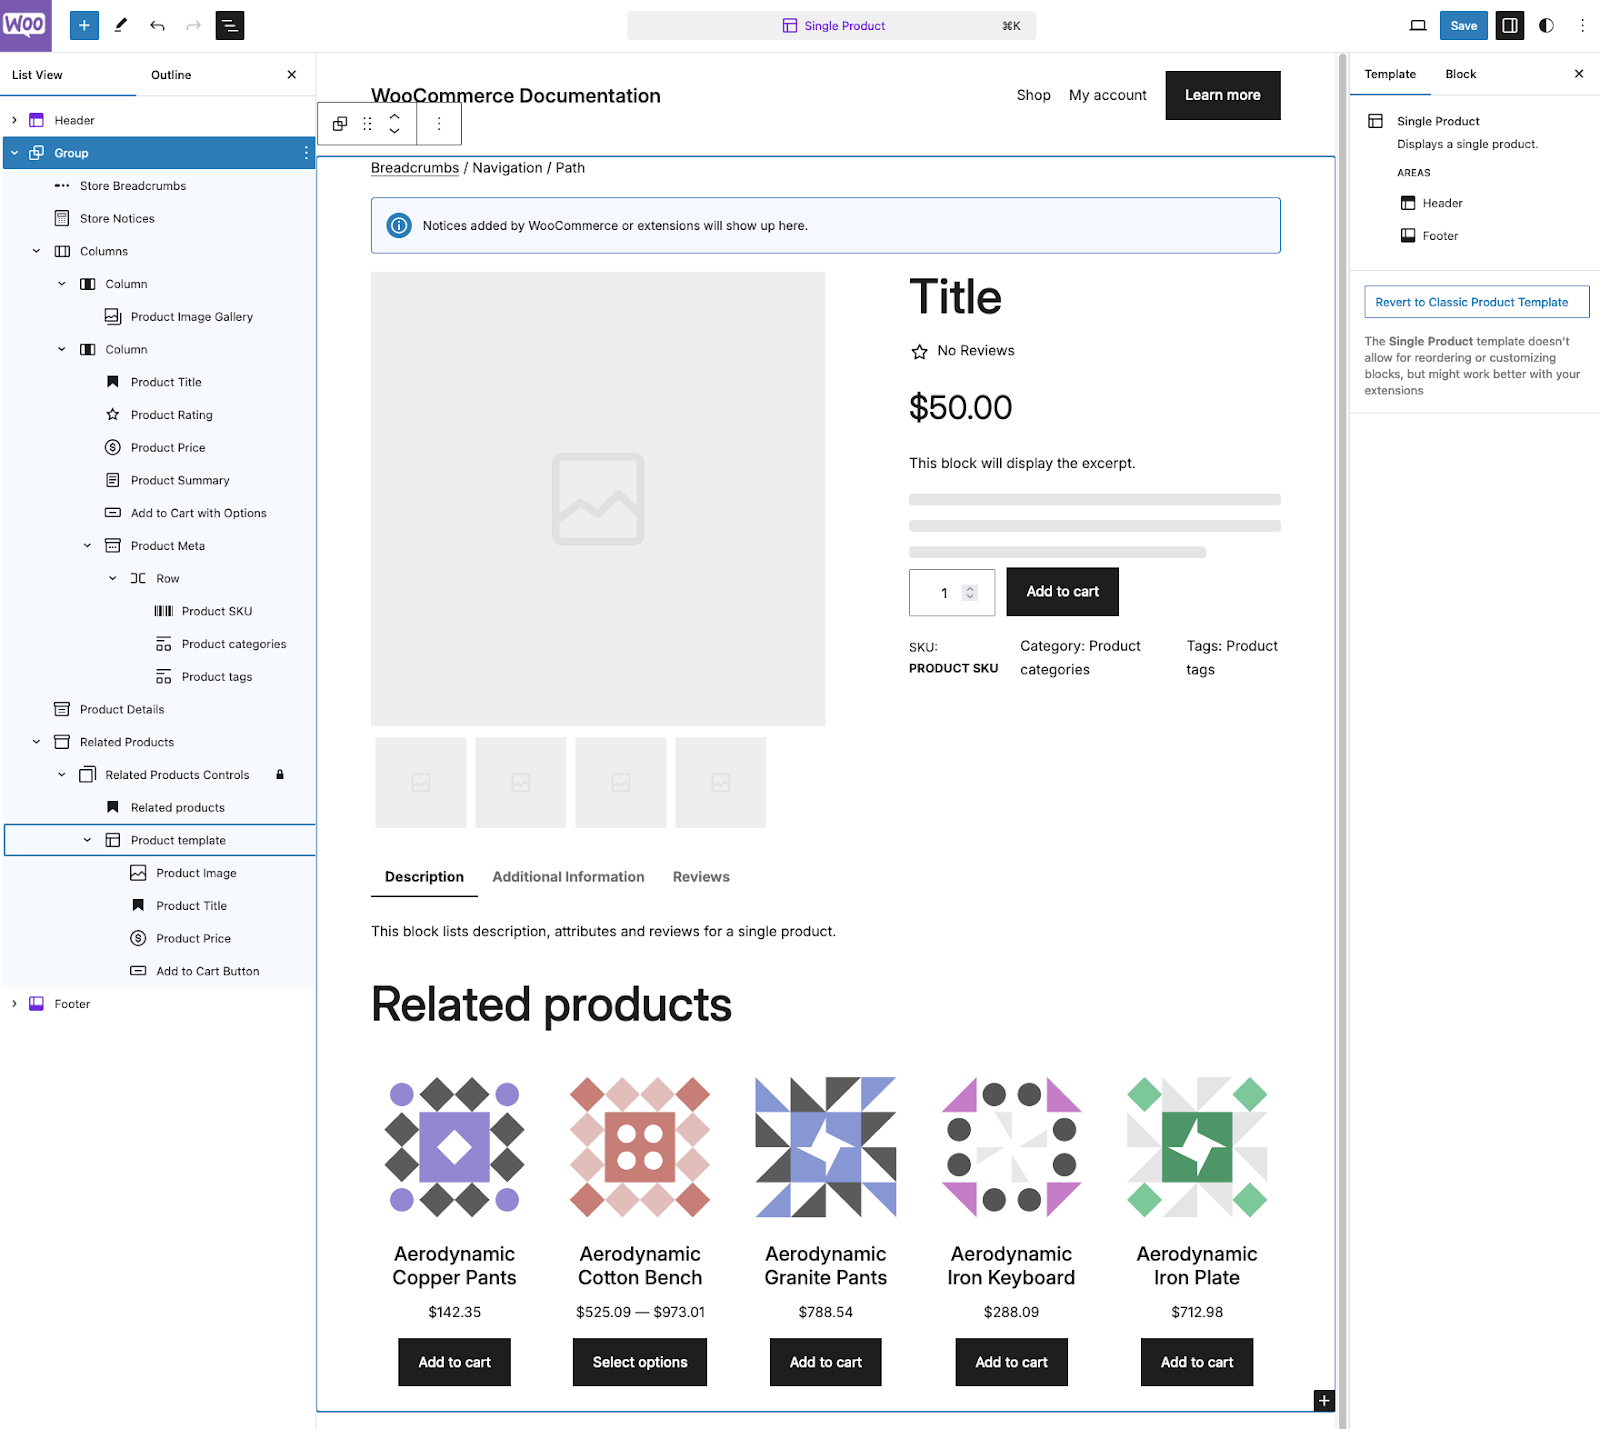Click the lock on Related Products Controls
Viewport: 1600px width, 1429px height.
pos(280,774)
